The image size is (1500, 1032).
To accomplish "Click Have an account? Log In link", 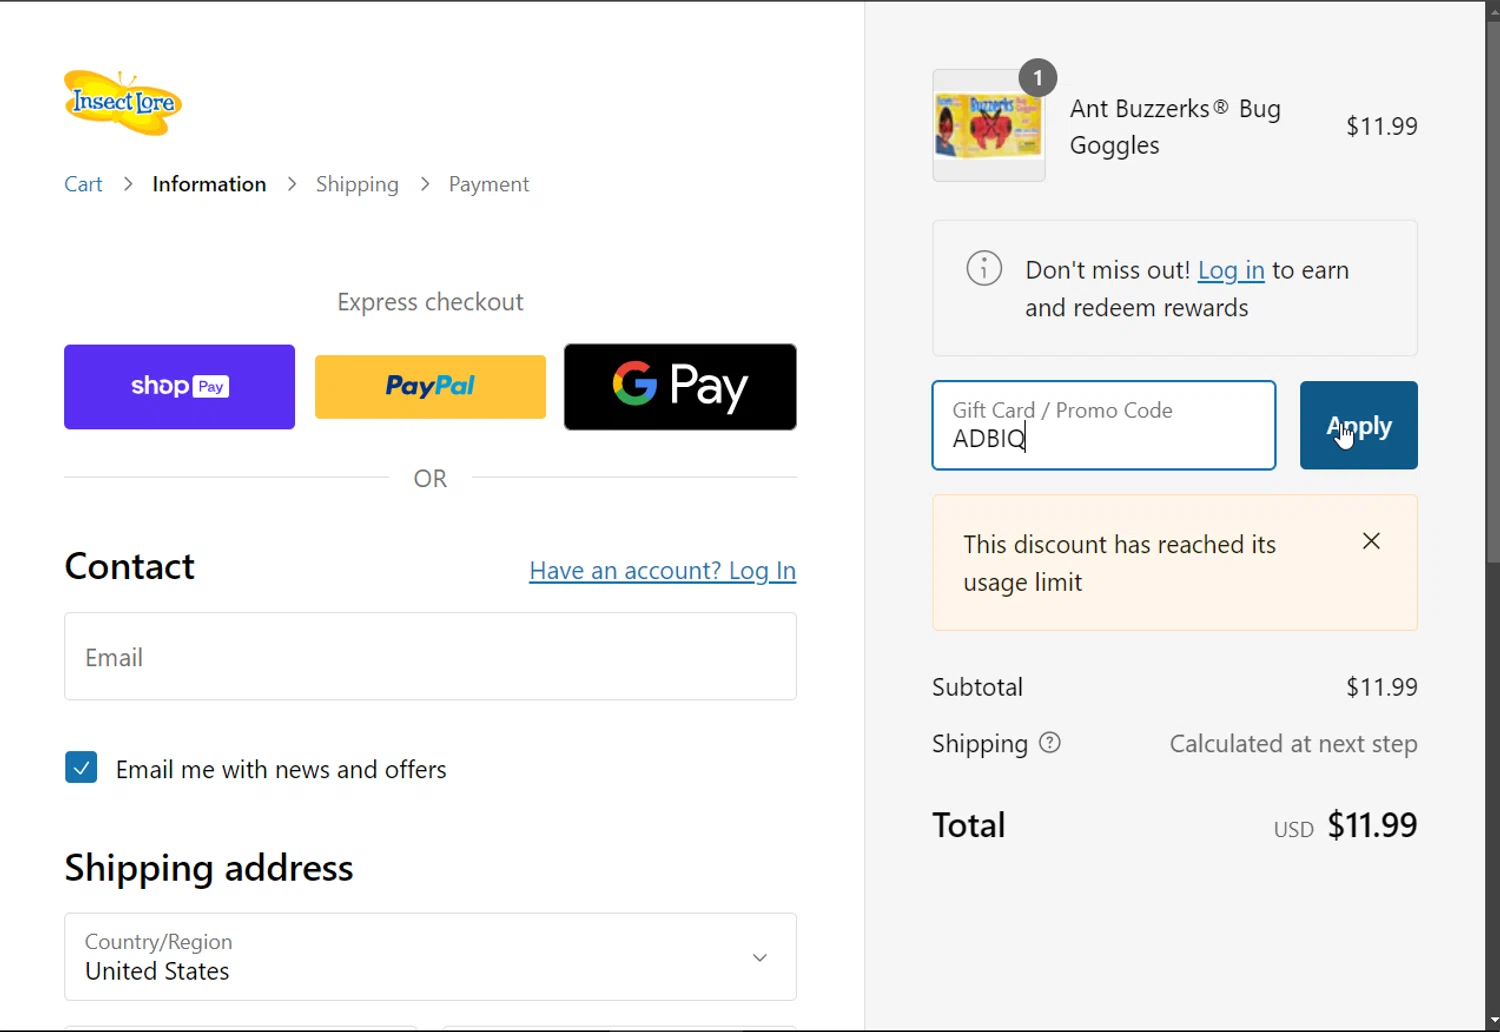I will [662, 571].
